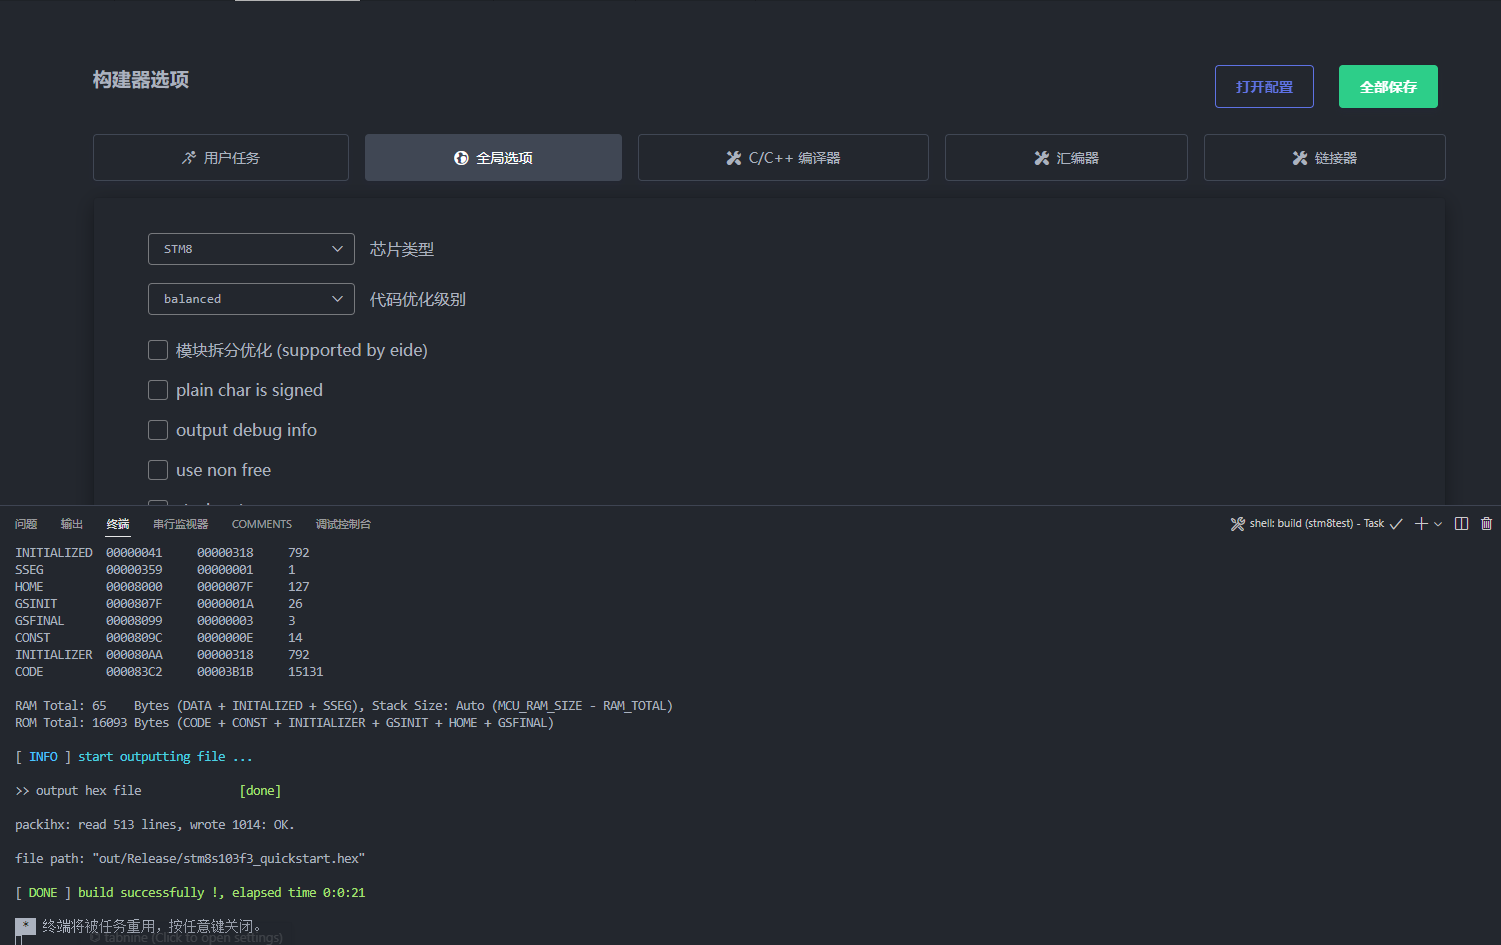The height and width of the screenshot is (945, 1501).
Task: Enable the 模块拆分优化 checkbox
Action: [x=158, y=350]
